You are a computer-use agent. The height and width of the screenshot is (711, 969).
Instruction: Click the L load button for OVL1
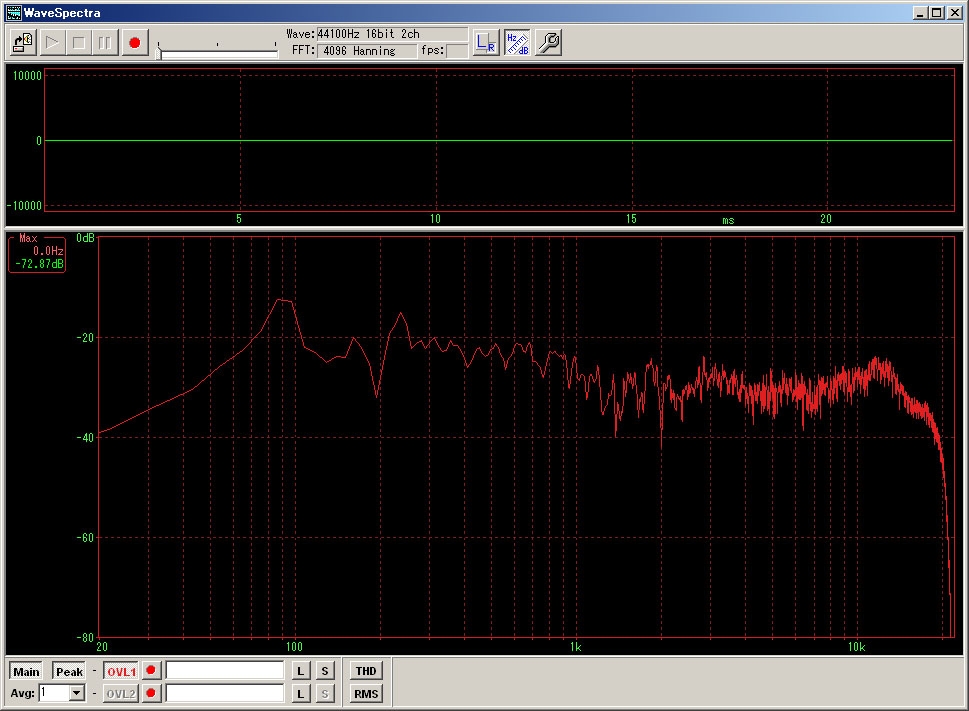tap(301, 671)
